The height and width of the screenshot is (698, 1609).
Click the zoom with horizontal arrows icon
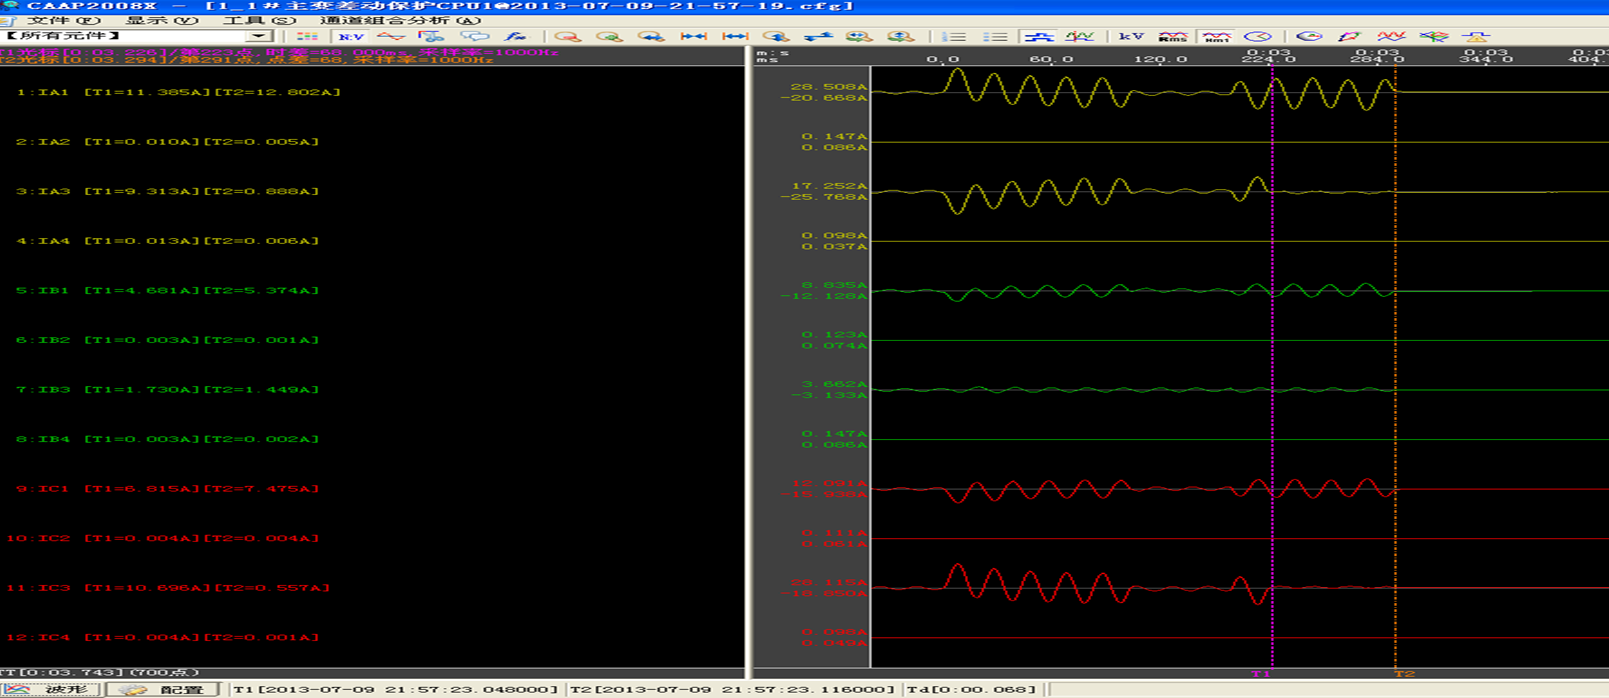tap(651, 36)
